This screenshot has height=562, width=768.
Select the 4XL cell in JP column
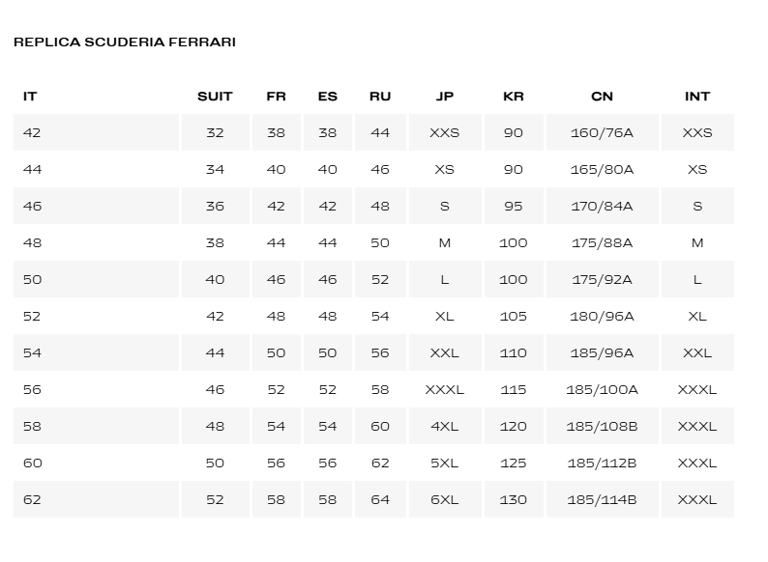[x=445, y=426]
